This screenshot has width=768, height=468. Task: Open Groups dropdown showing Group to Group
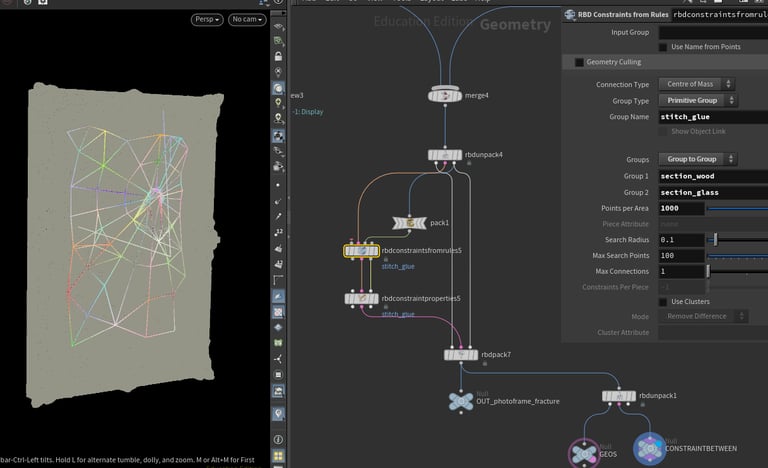coord(698,159)
